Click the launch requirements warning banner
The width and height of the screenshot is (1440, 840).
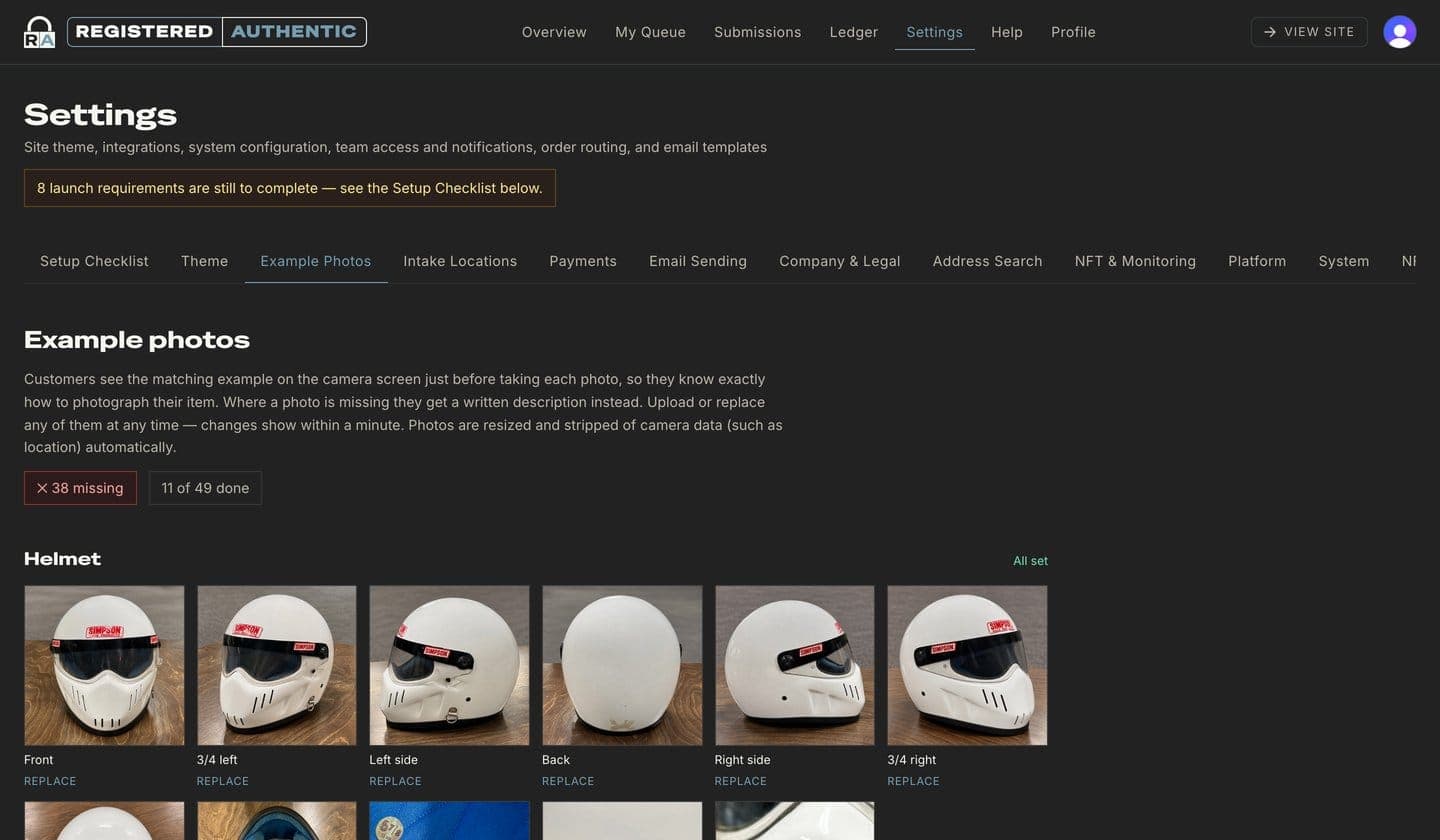coord(290,188)
